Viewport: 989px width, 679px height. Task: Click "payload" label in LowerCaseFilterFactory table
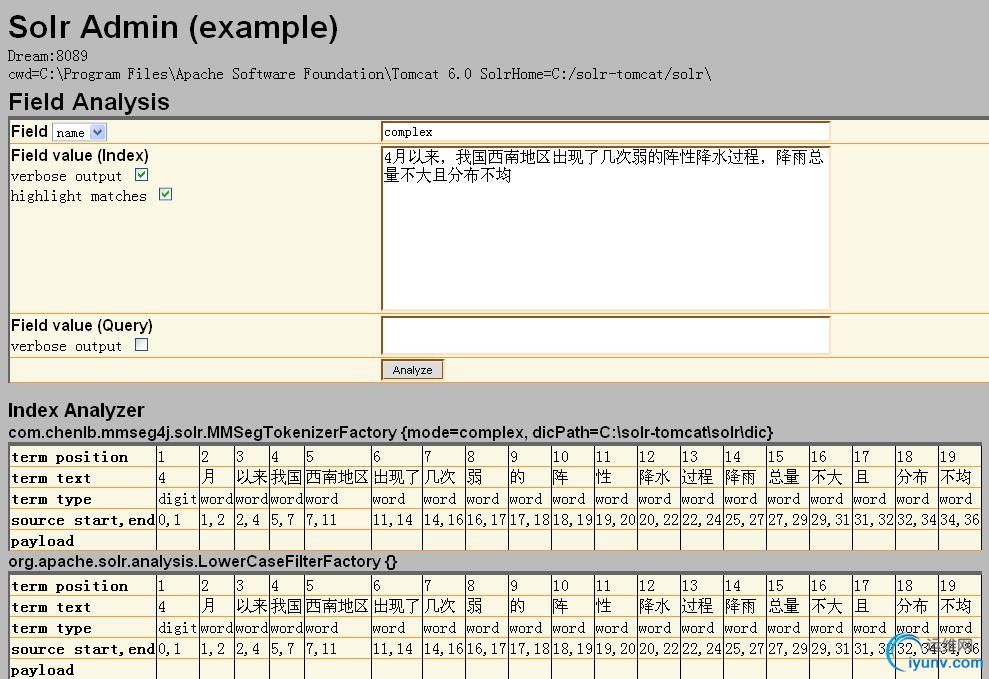pyautogui.click(x=42, y=670)
